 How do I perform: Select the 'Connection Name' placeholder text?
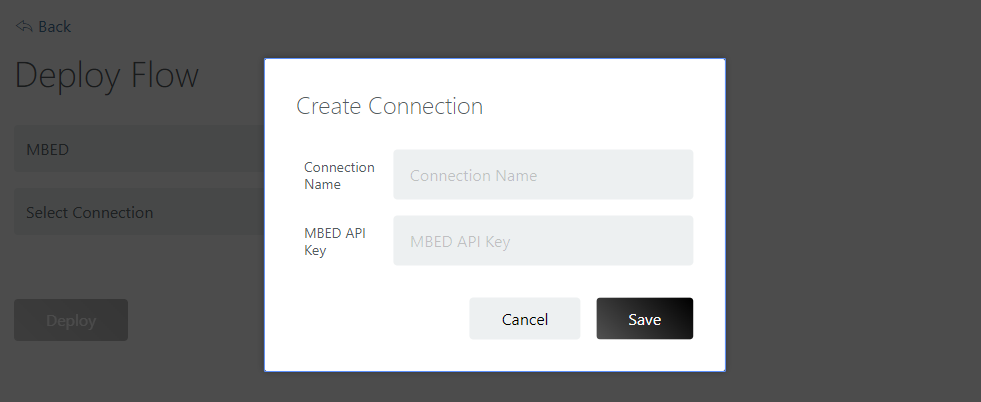473,176
